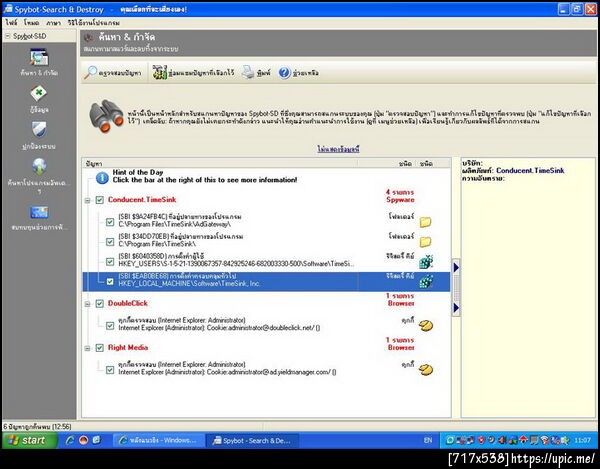
Task: Click cookie icon of the ad.yieldmanager.com entry
Action: click(x=426, y=370)
